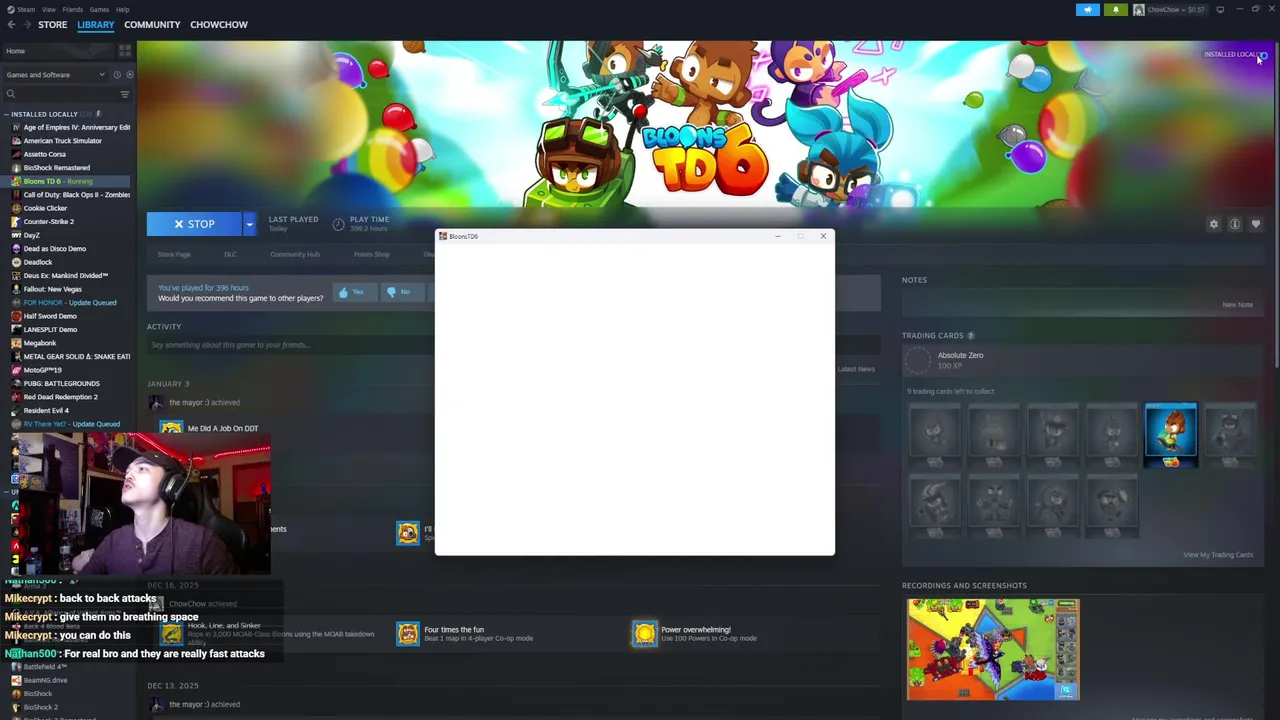Click the ChowChow avatar in the top bar
Screen dimensions: 1280x720
tap(1139, 10)
